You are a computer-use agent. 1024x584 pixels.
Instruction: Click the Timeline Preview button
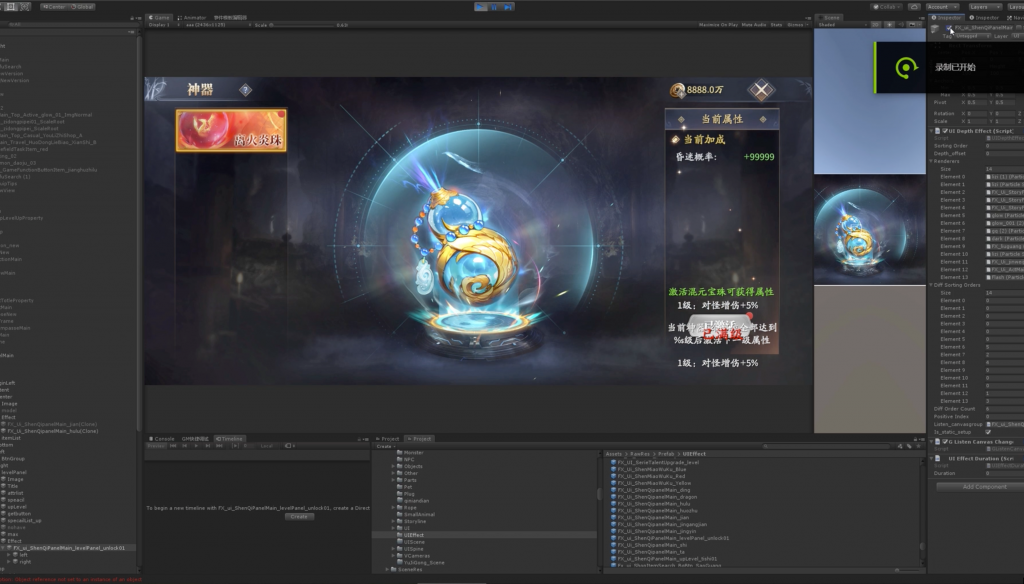(x=156, y=446)
